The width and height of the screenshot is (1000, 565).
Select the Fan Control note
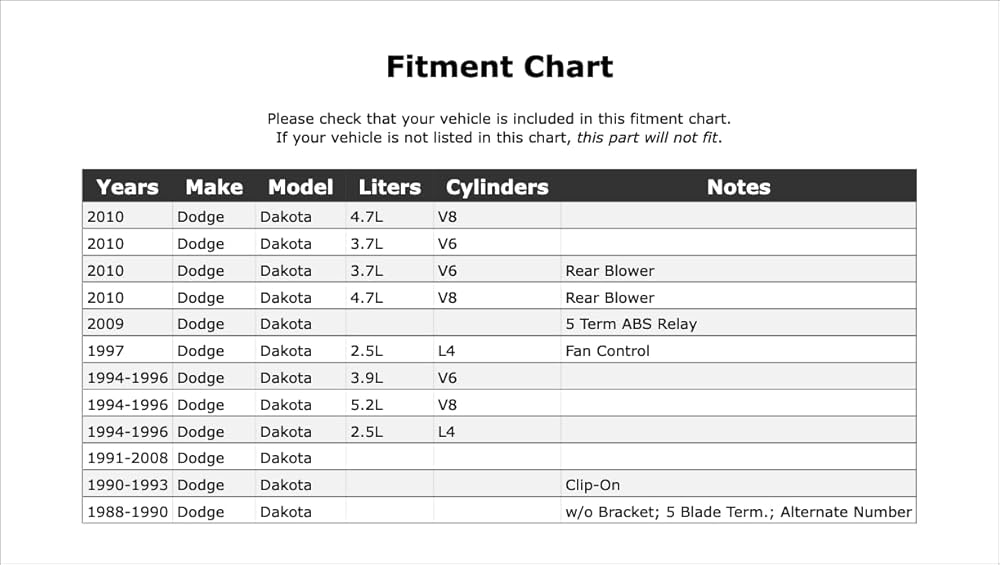point(607,351)
